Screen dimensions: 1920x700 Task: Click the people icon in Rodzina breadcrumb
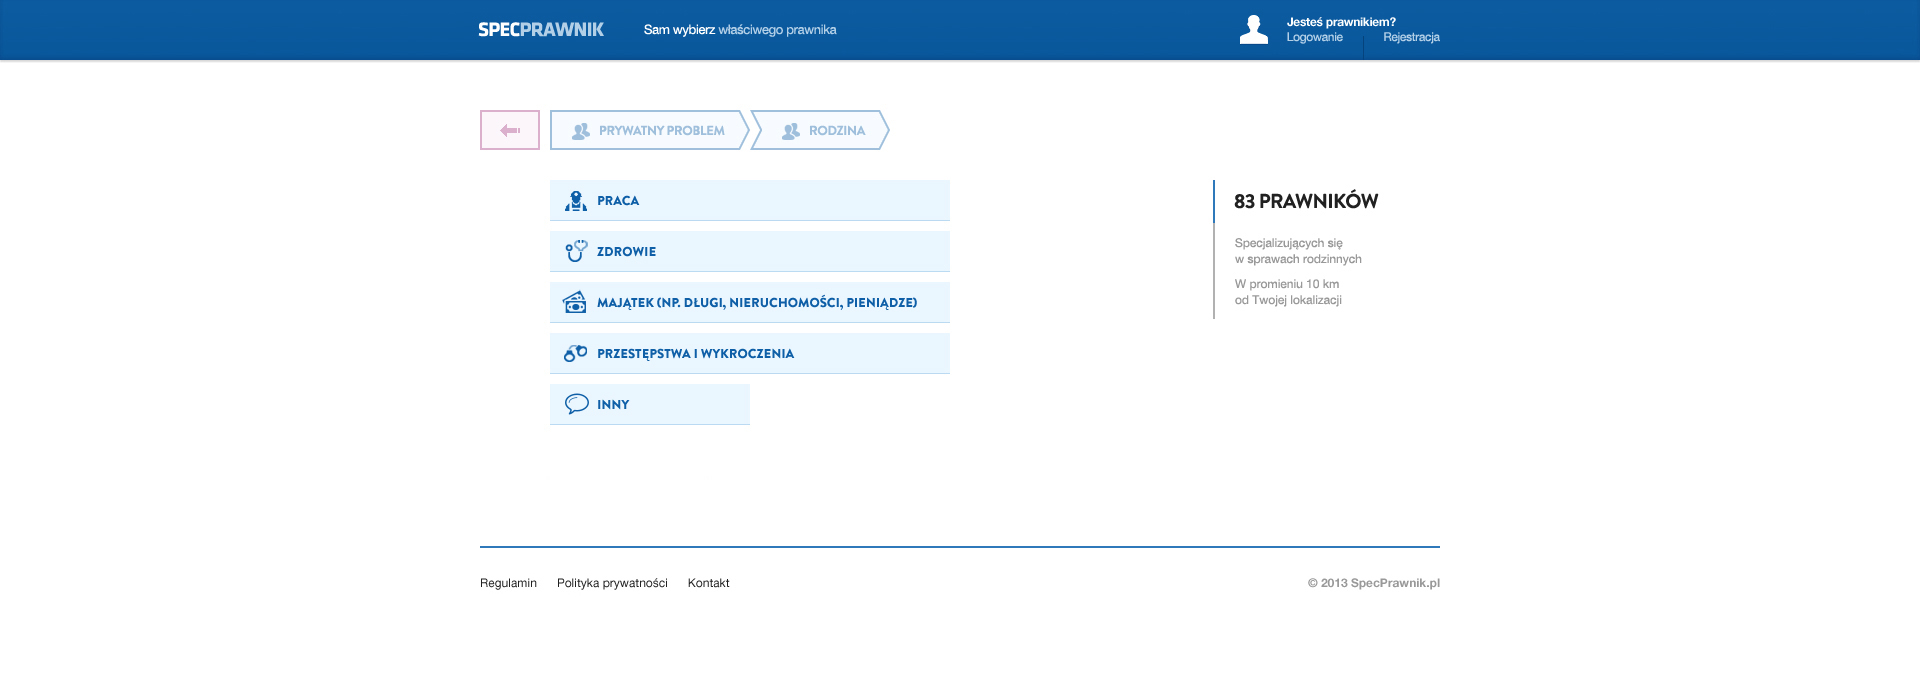(x=791, y=131)
